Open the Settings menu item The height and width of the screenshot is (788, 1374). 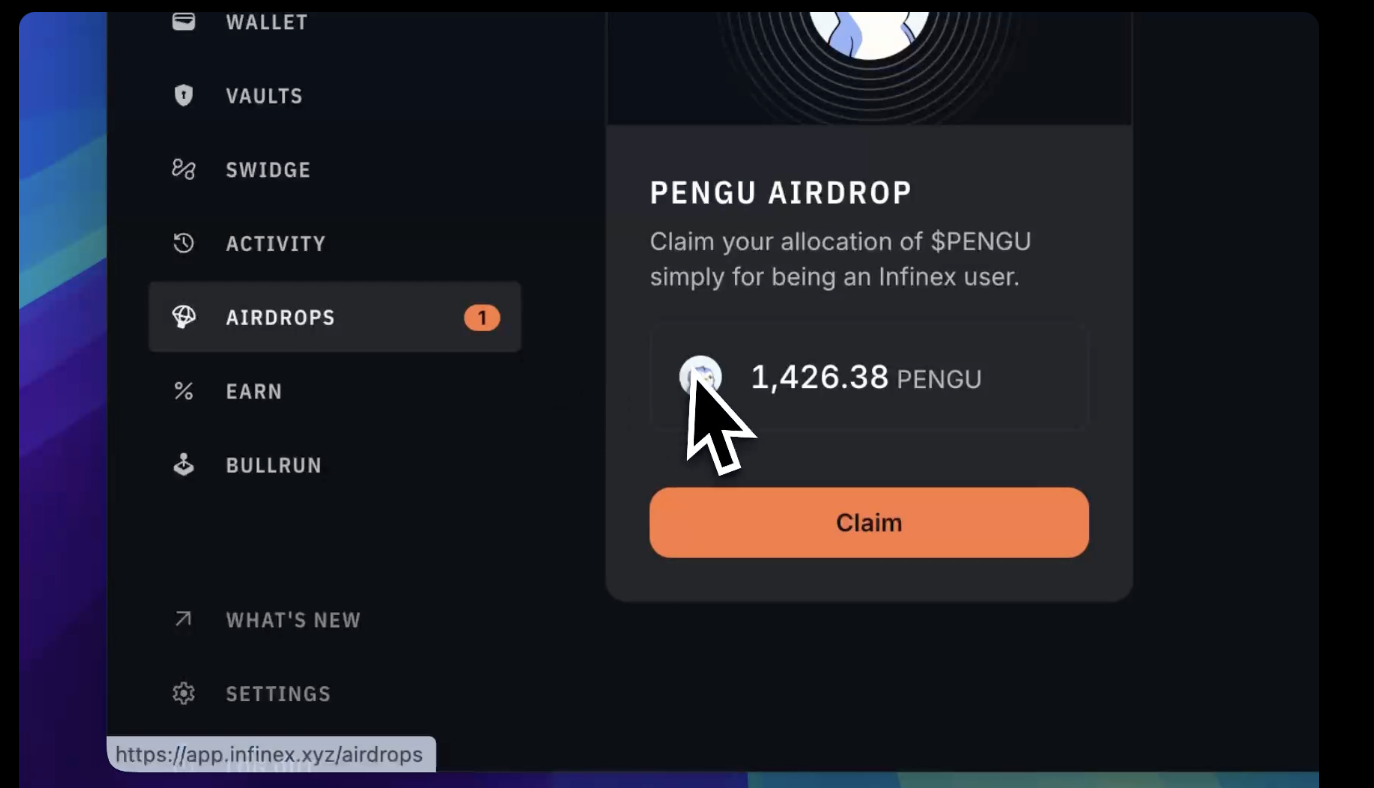278,693
